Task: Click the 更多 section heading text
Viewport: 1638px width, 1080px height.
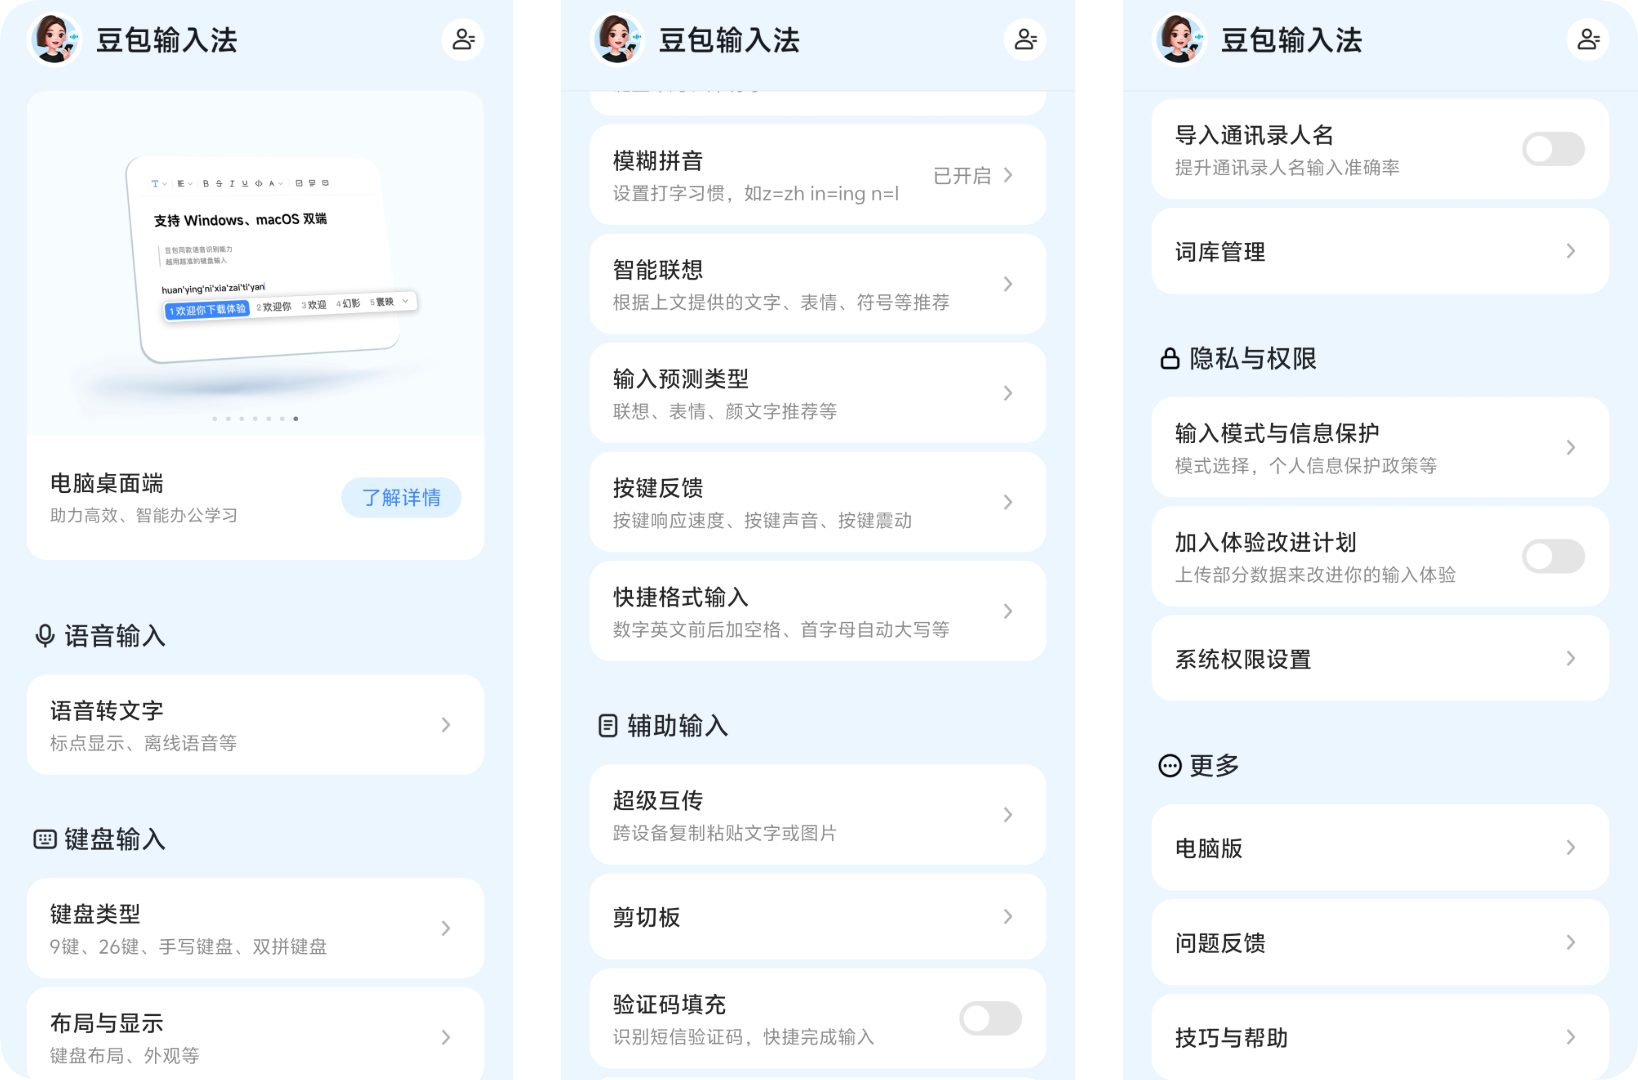Action: 1215,766
